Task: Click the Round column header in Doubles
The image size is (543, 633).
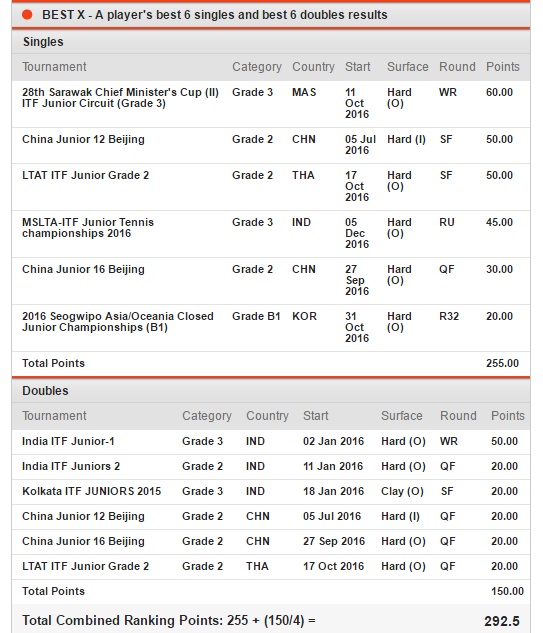Action: tap(458, 416)
